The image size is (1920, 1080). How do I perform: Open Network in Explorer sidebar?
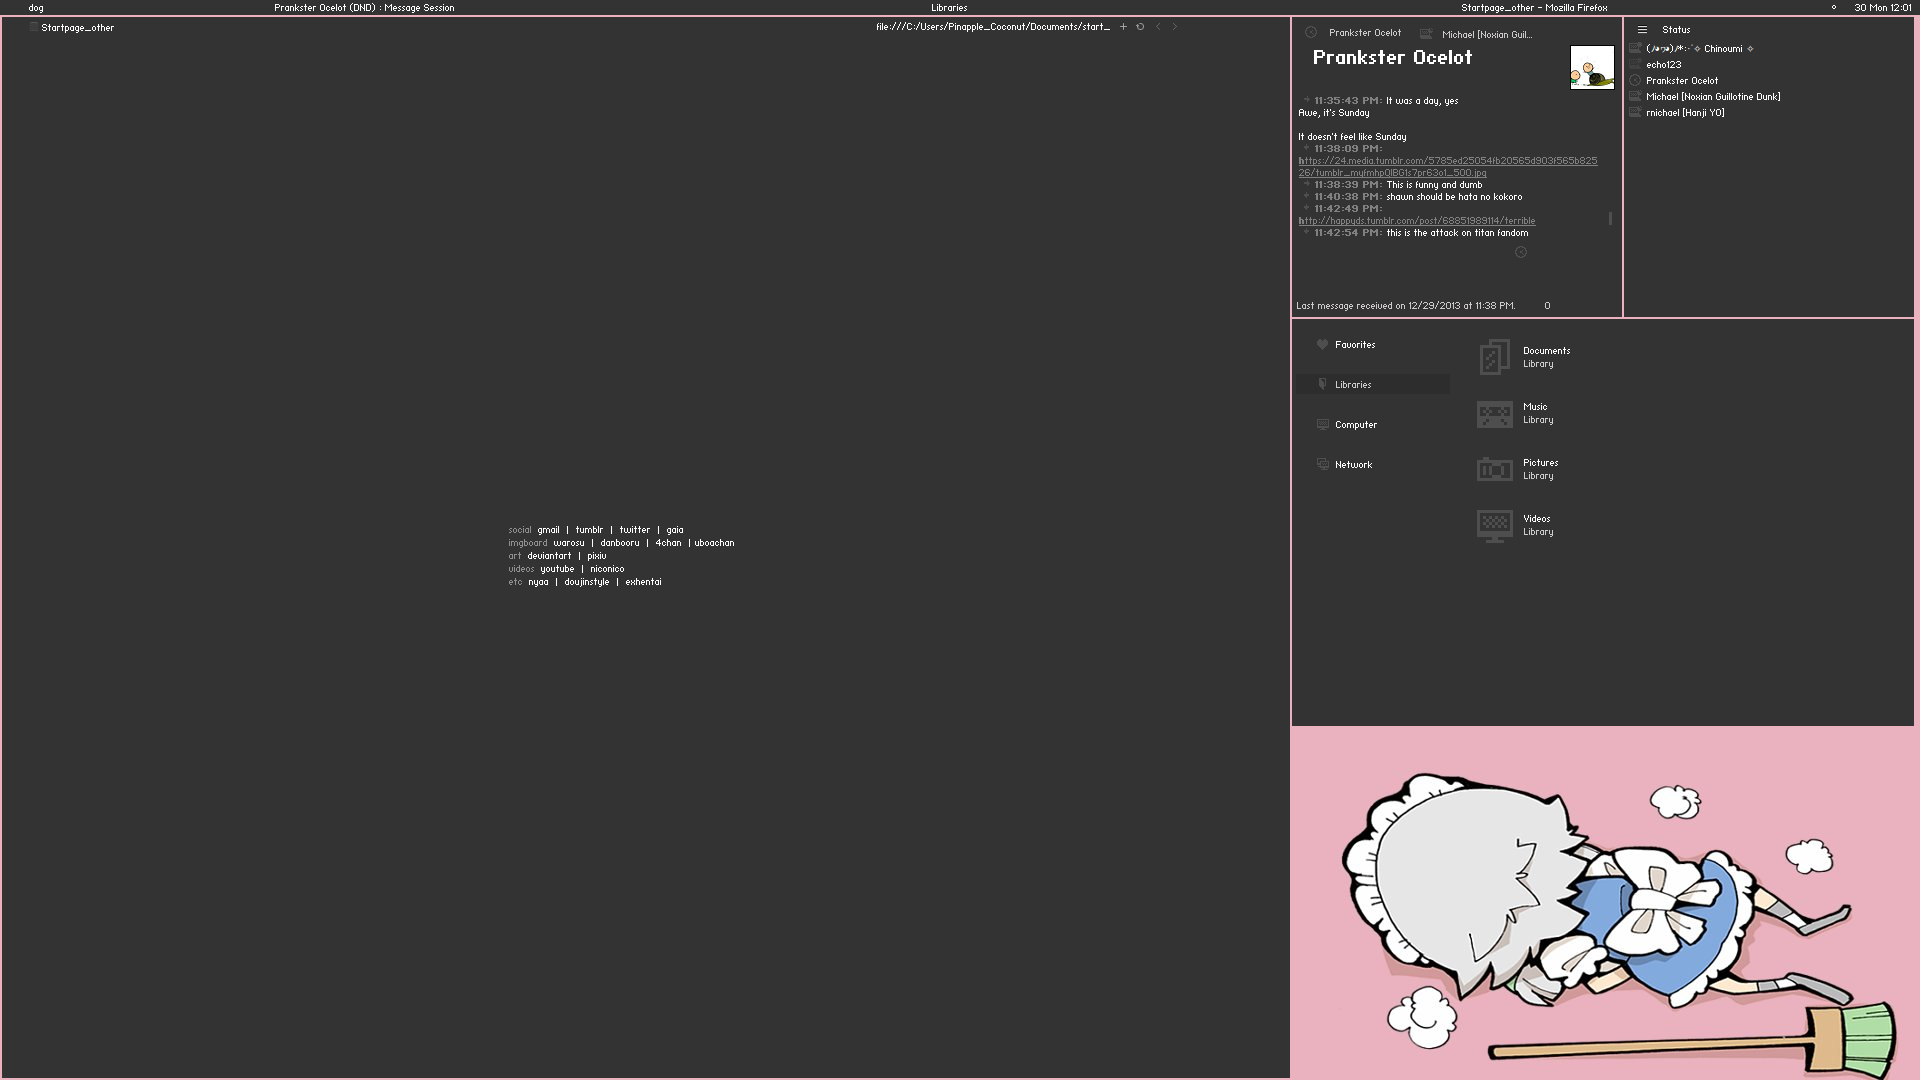(x=1353, y=465)
